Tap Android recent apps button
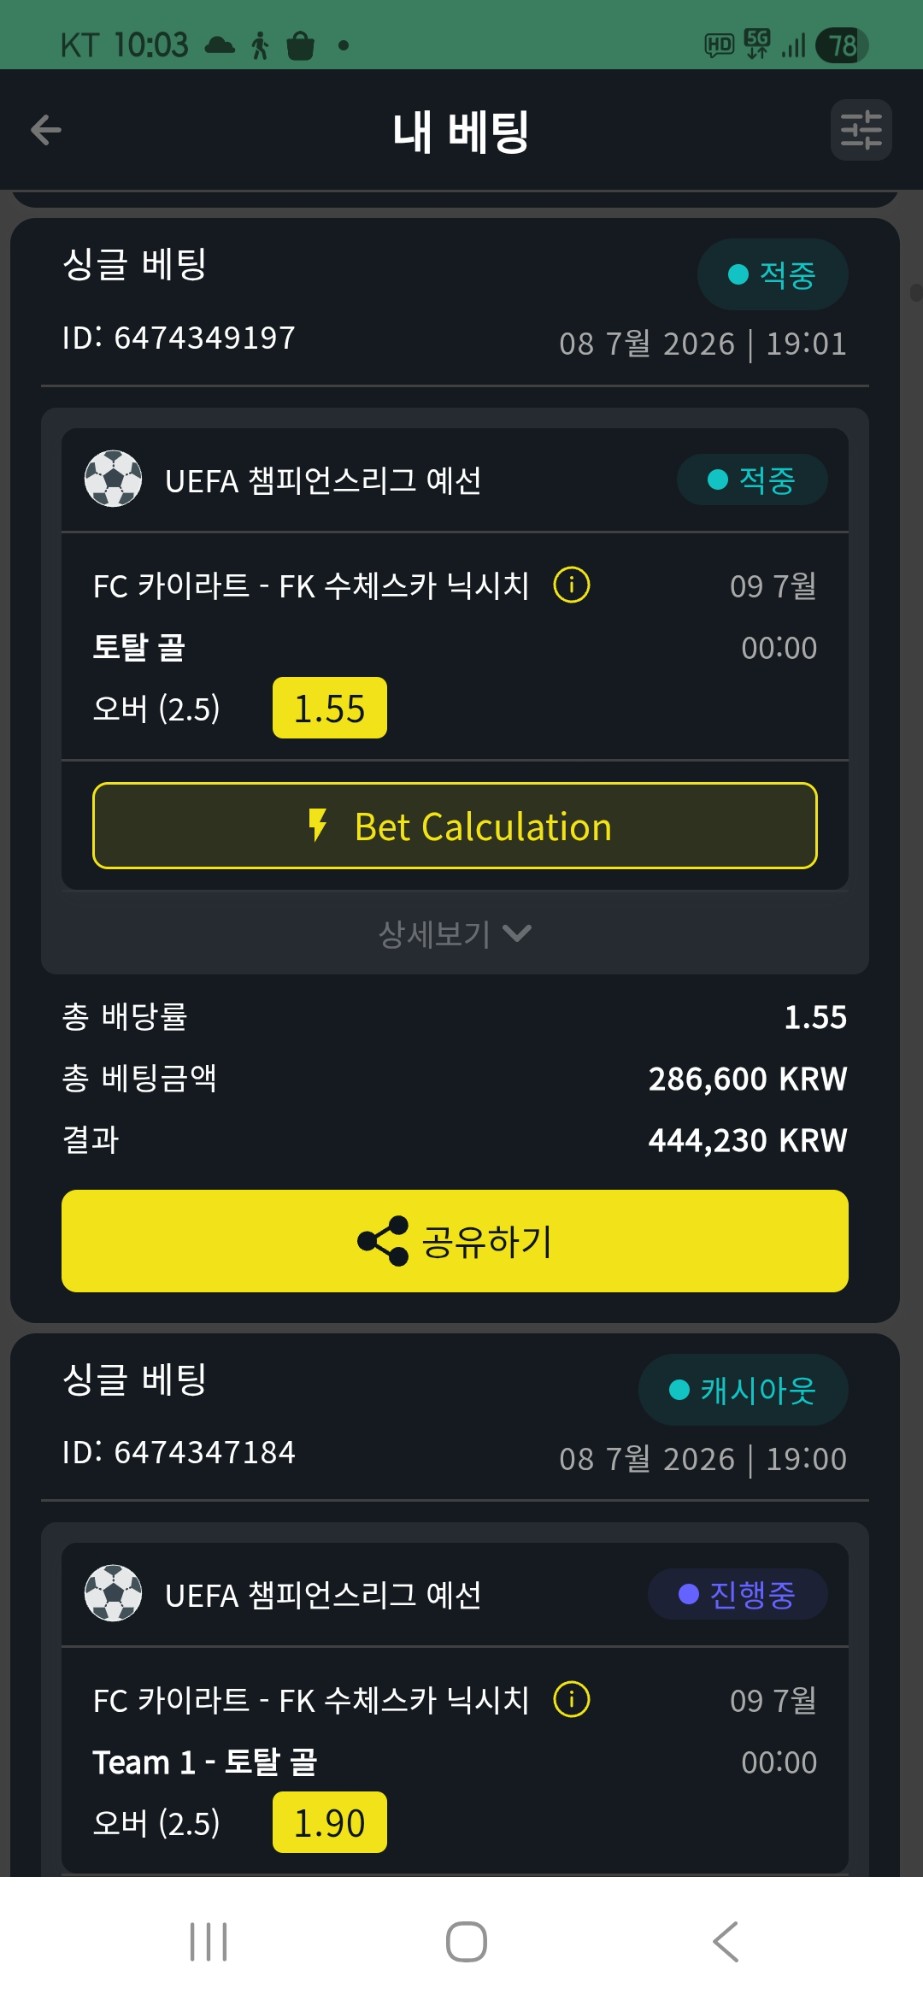The width and height of the screenshot is (923, 2000). pyautogui.click(x=209, y=1942)
